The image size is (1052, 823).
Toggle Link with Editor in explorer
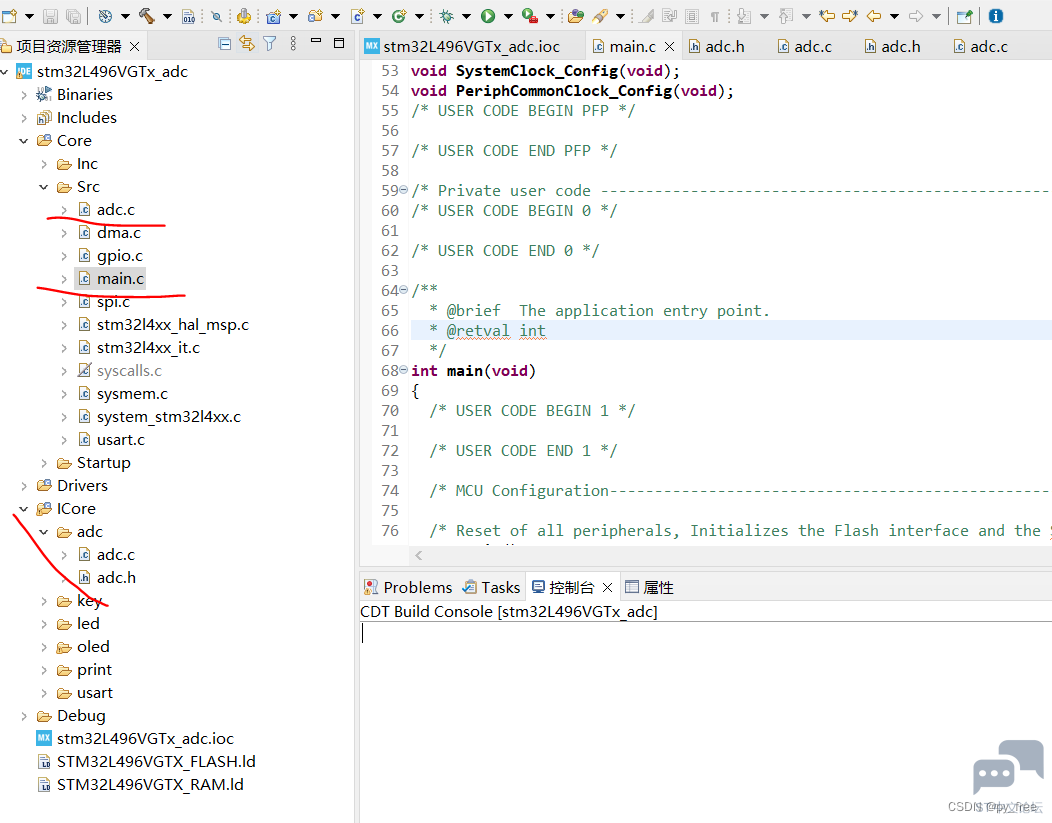coord(247,44)
